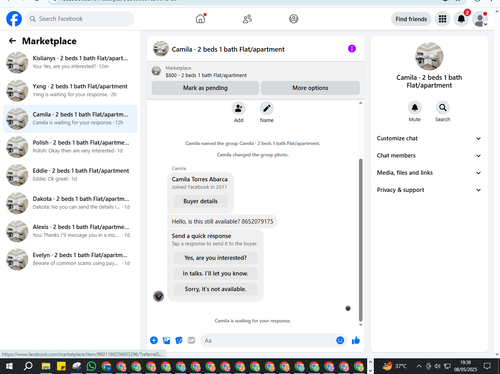Image resolution: width=500 pixels, height=374 pixels.
Task: Open the Friends icon in top navigation
Action: [x=247, y=19]
